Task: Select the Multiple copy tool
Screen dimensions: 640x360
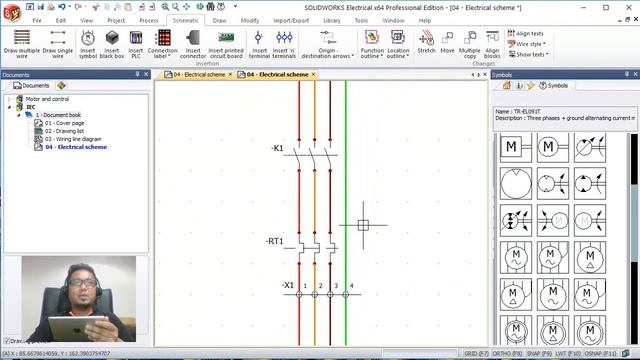Action: coord(470,44)
